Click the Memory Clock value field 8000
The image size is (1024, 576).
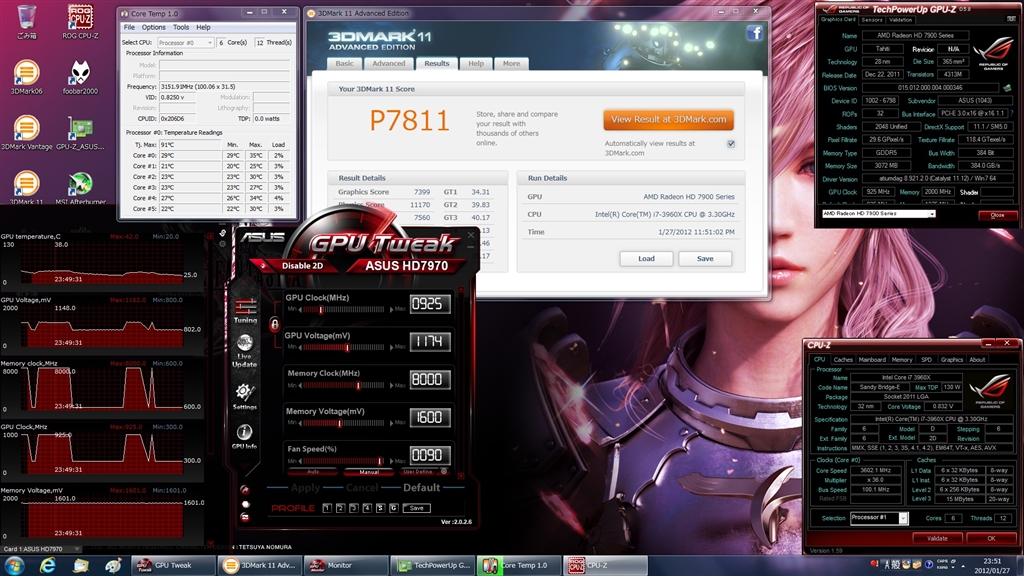coord(430,379)
